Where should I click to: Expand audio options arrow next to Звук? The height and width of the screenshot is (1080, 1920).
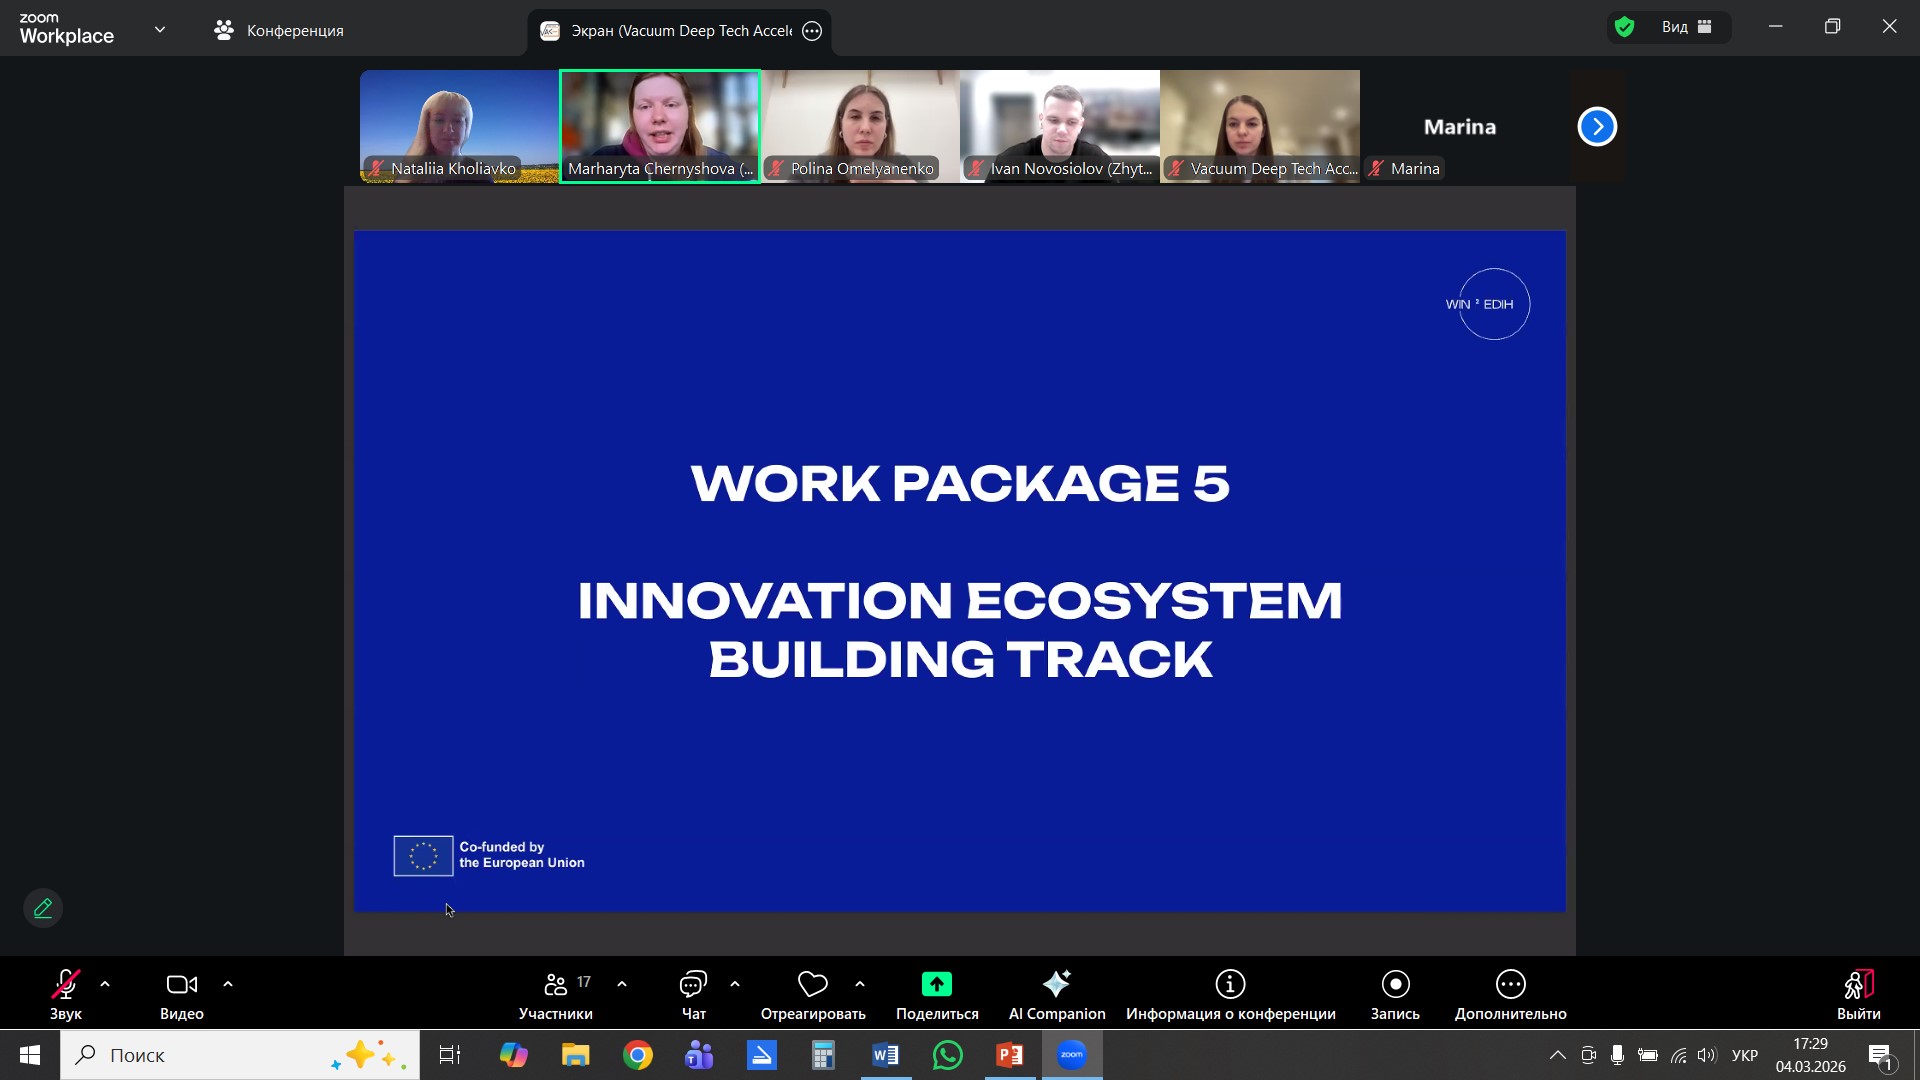[105, 985]
